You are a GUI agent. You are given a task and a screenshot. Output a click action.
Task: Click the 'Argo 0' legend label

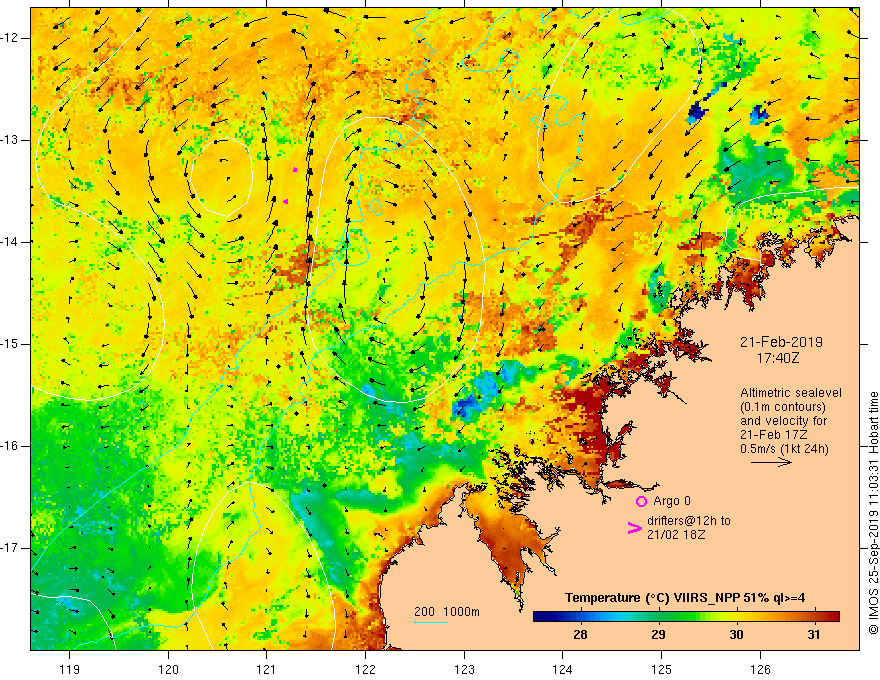click(x=672, y=501)
